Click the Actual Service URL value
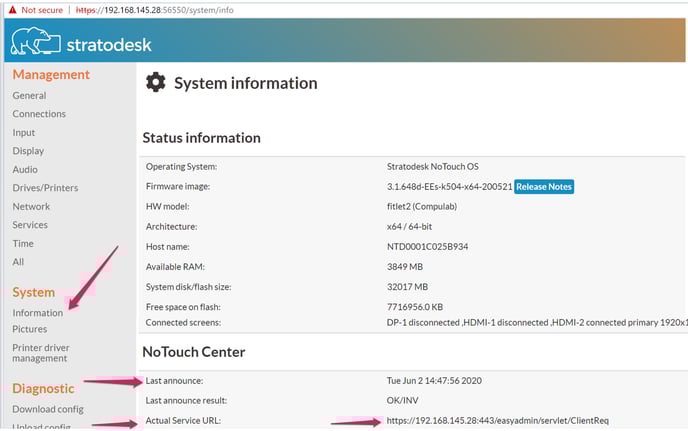Image resolution: width=688 pixels, height=431 pixels. [x=498, y=420]
